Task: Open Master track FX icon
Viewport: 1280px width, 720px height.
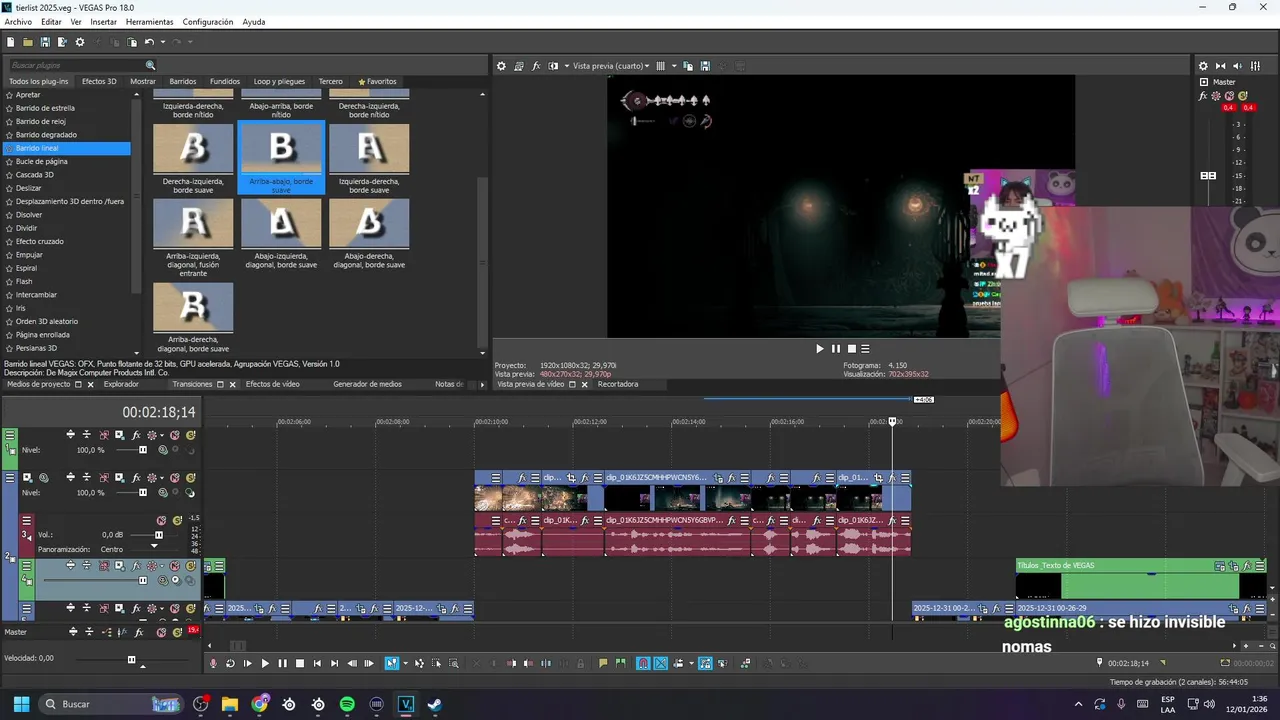Action: [139, 632]
